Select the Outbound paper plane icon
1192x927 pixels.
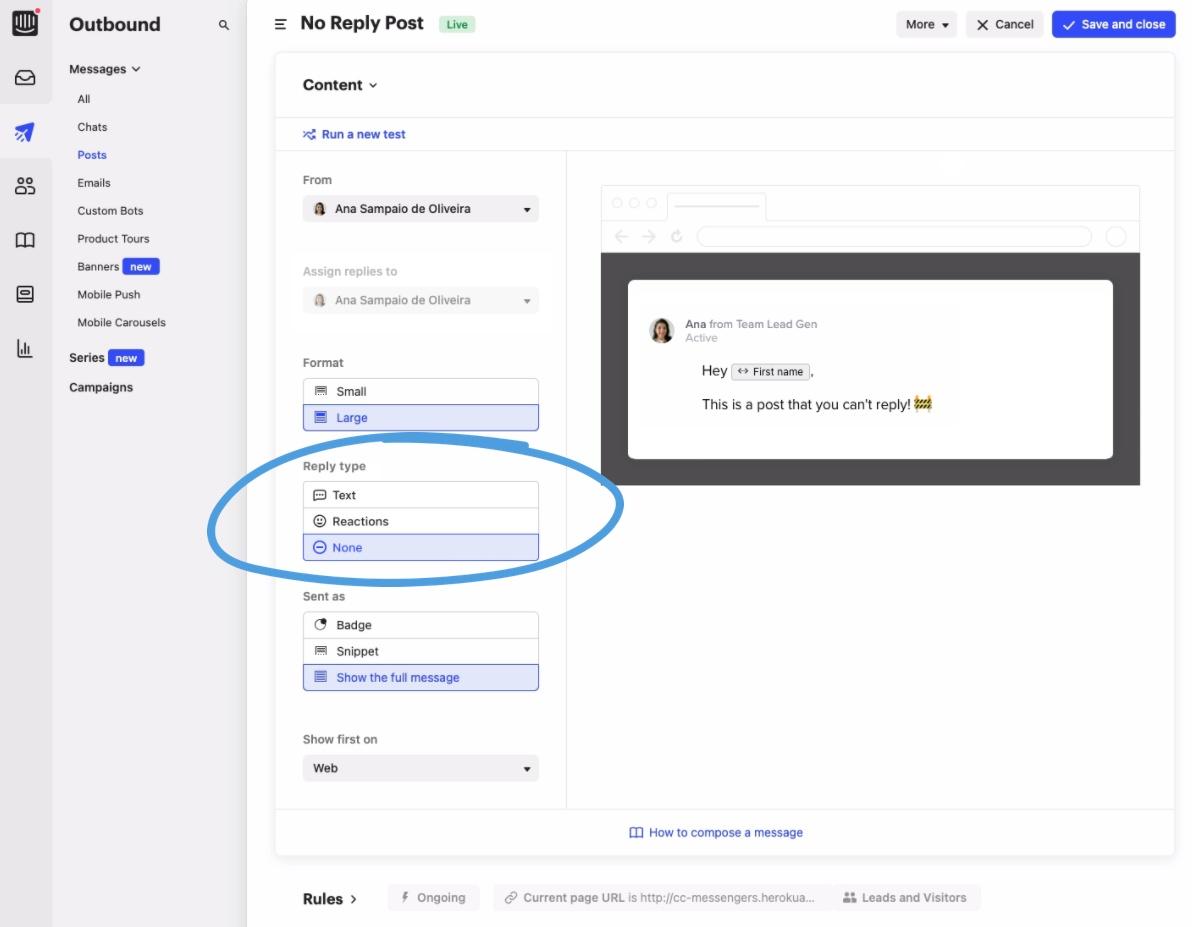[x=25, y=131]
